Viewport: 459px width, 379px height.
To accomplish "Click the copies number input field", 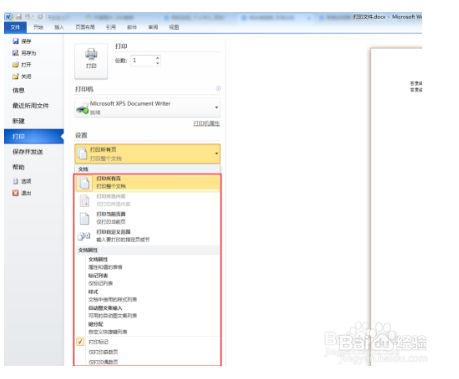I will [143, 60].
